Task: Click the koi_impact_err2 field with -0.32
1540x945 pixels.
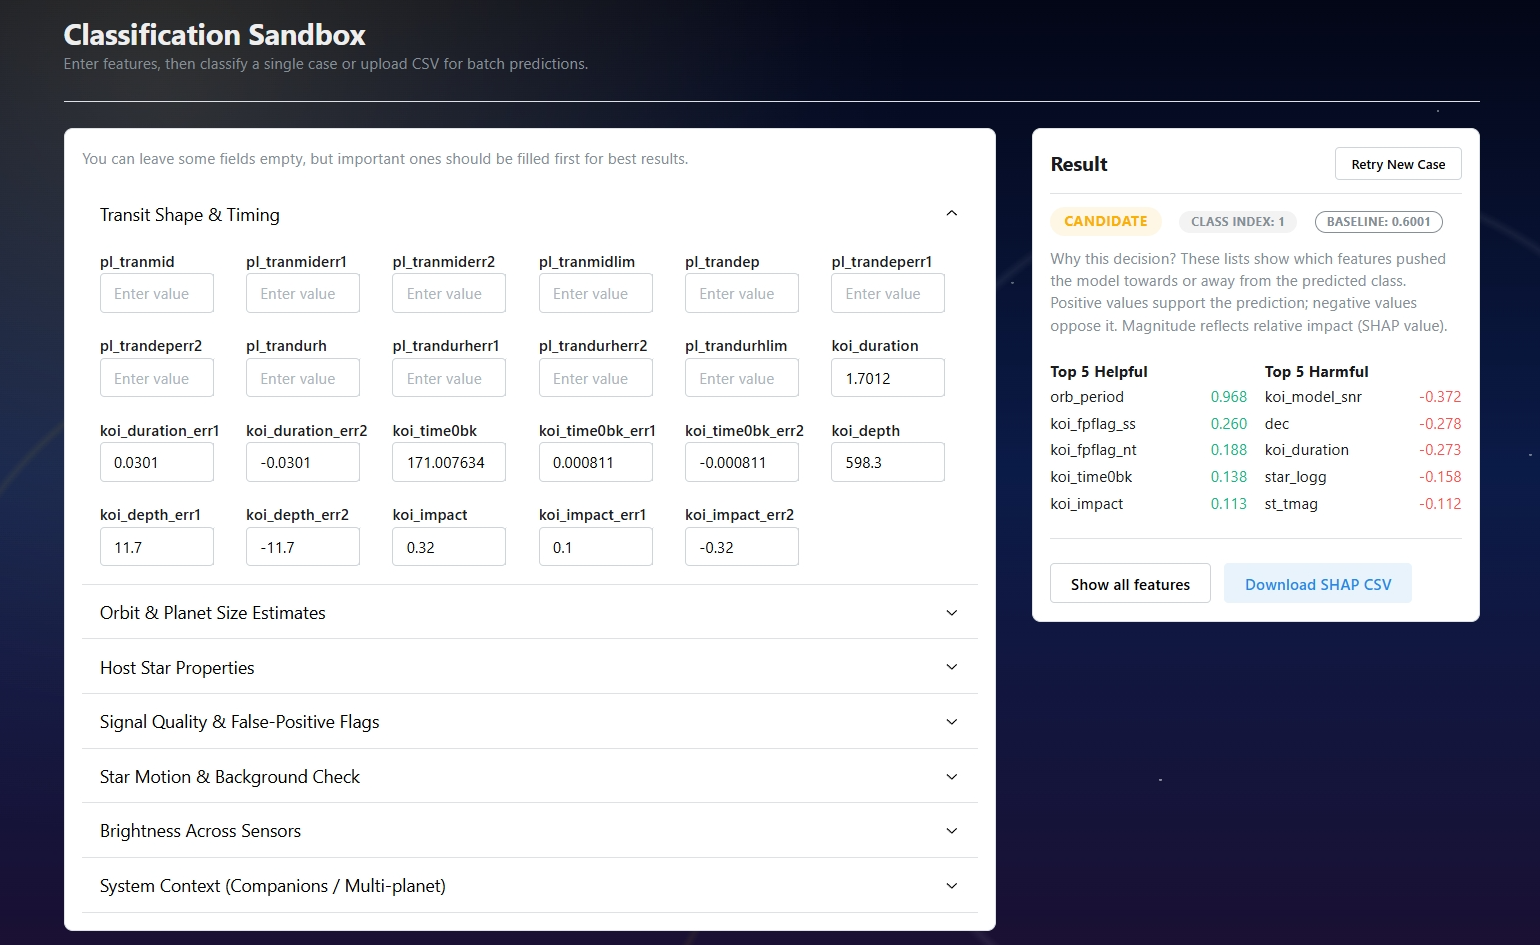Action: pyautogui.click(x=742, y=547)
